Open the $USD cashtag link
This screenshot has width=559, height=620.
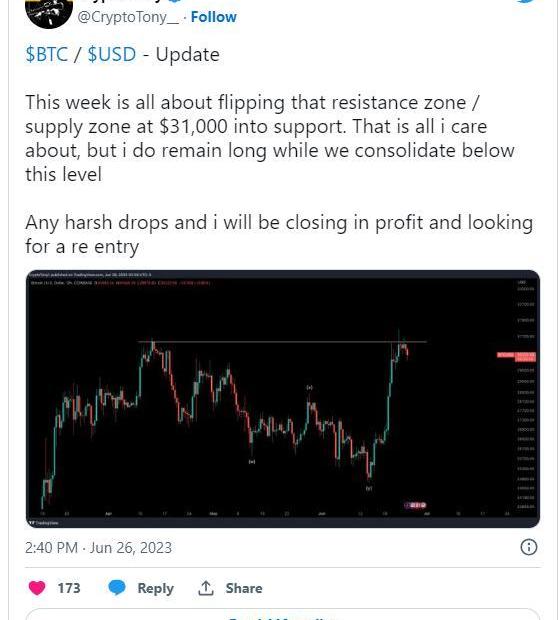point(111,54)
